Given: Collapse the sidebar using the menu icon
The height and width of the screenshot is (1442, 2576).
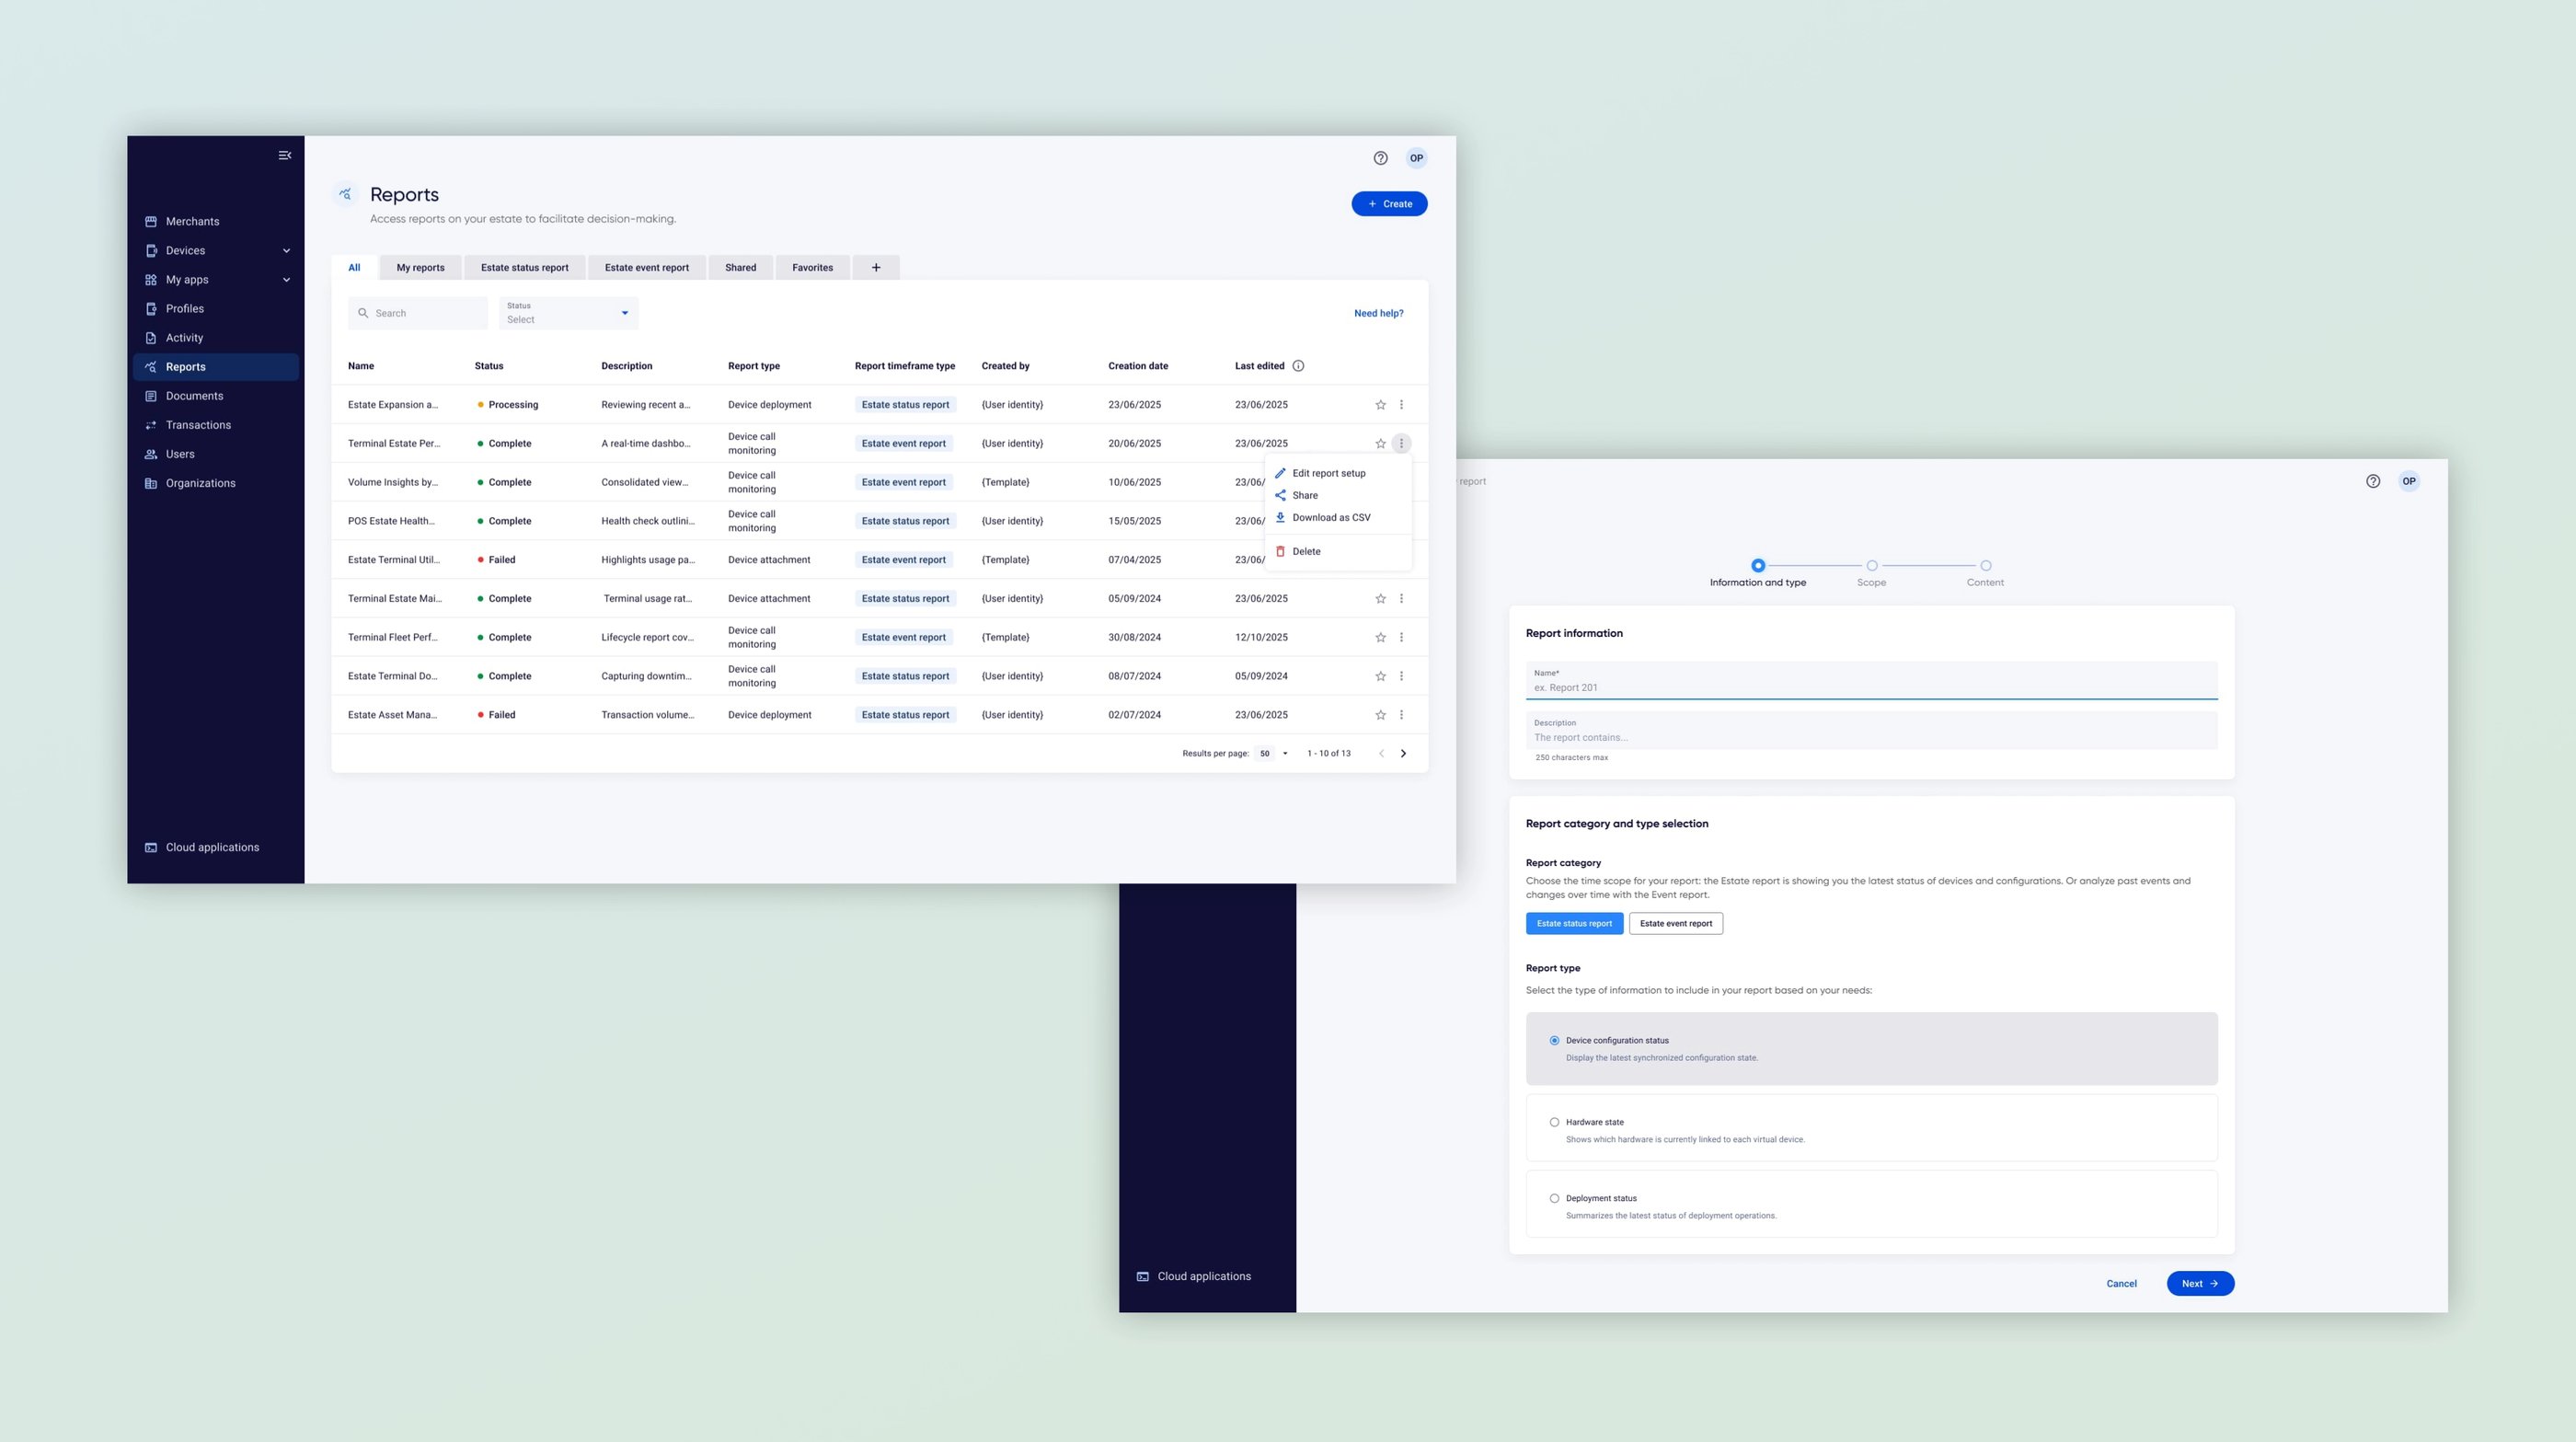Looking at the screenshot, I should coord(285,155).
